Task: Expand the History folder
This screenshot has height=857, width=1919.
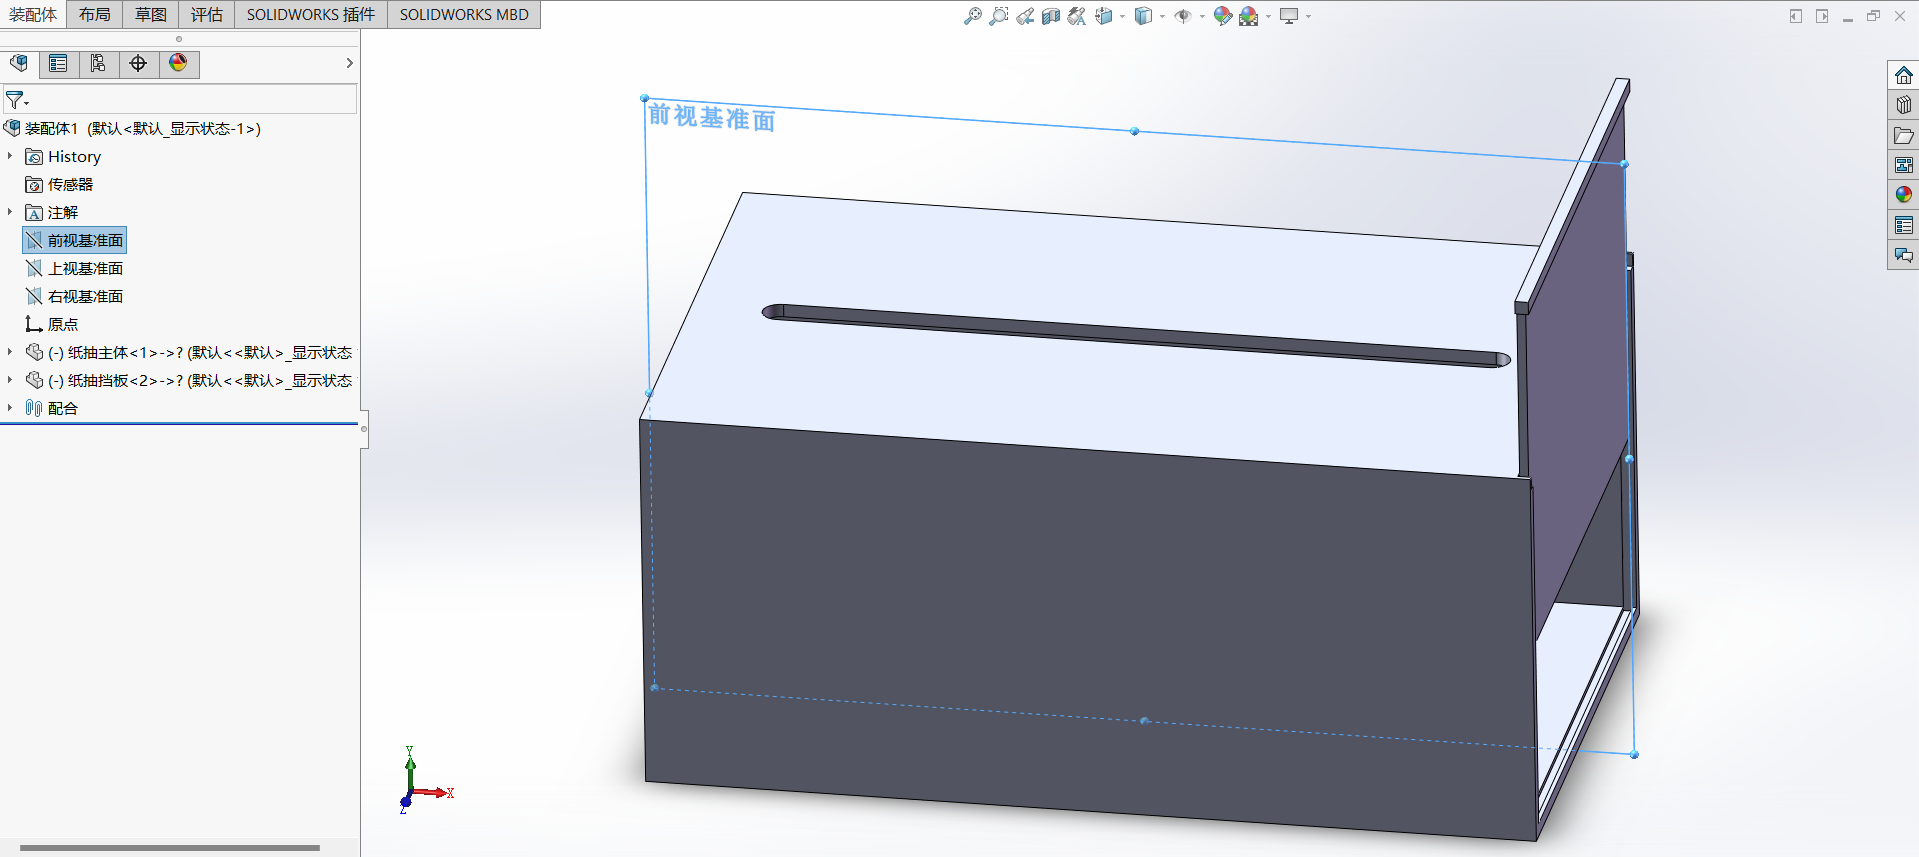Action: [10, 156]
